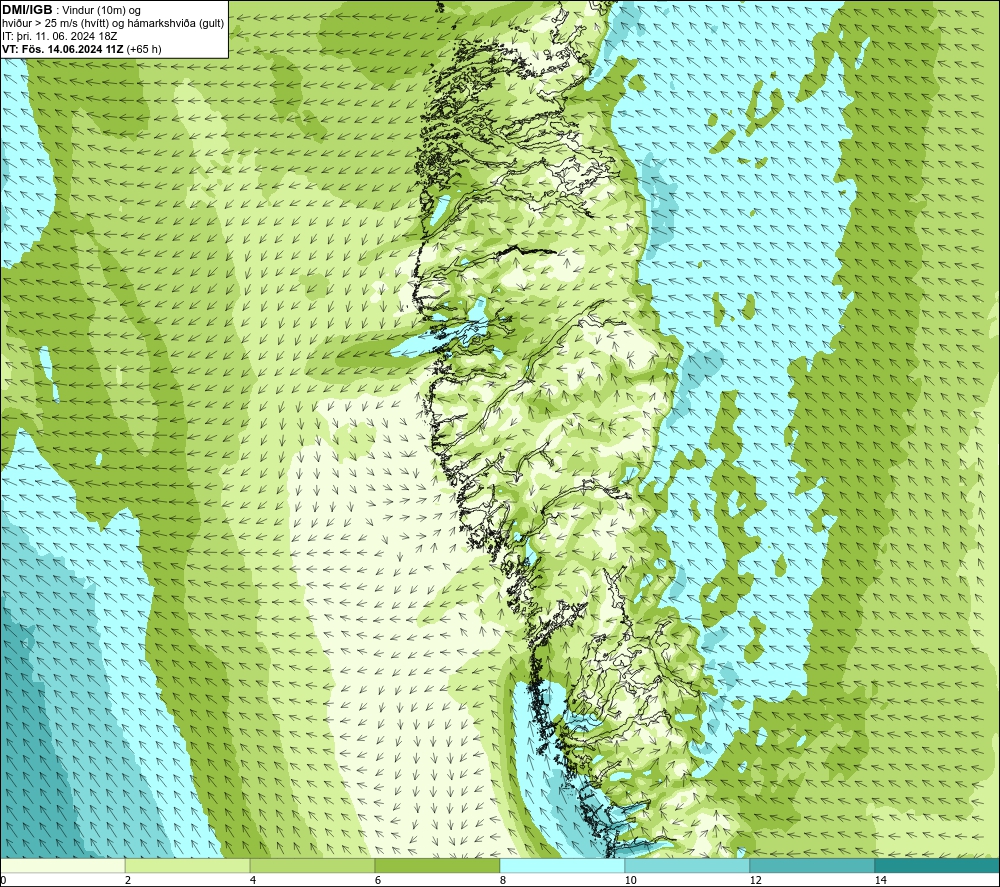Click the 8–10 m/s light cyan swatch
Screen dimensions: 1000x887
tap(562, 865)
